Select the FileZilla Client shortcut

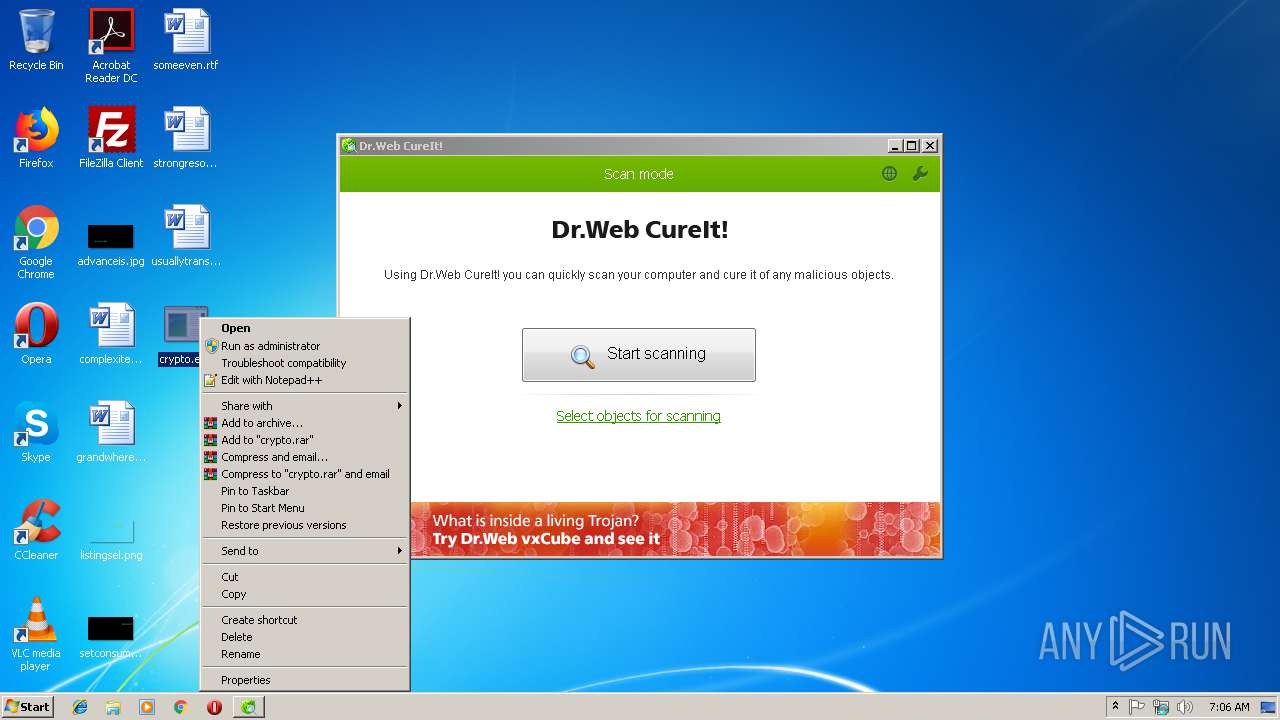click(111, 138)
